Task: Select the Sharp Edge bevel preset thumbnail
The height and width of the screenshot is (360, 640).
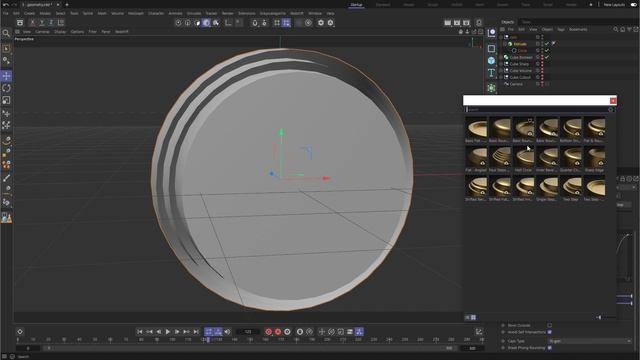Action: tap(595, 158)
